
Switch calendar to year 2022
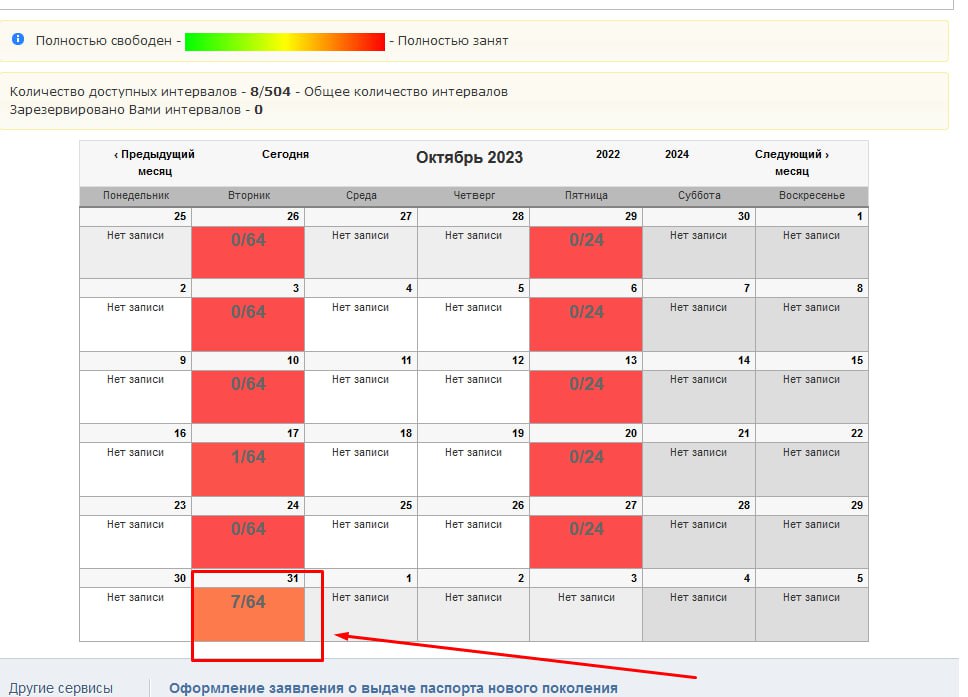pyautogui.click(x=607, y=155)
